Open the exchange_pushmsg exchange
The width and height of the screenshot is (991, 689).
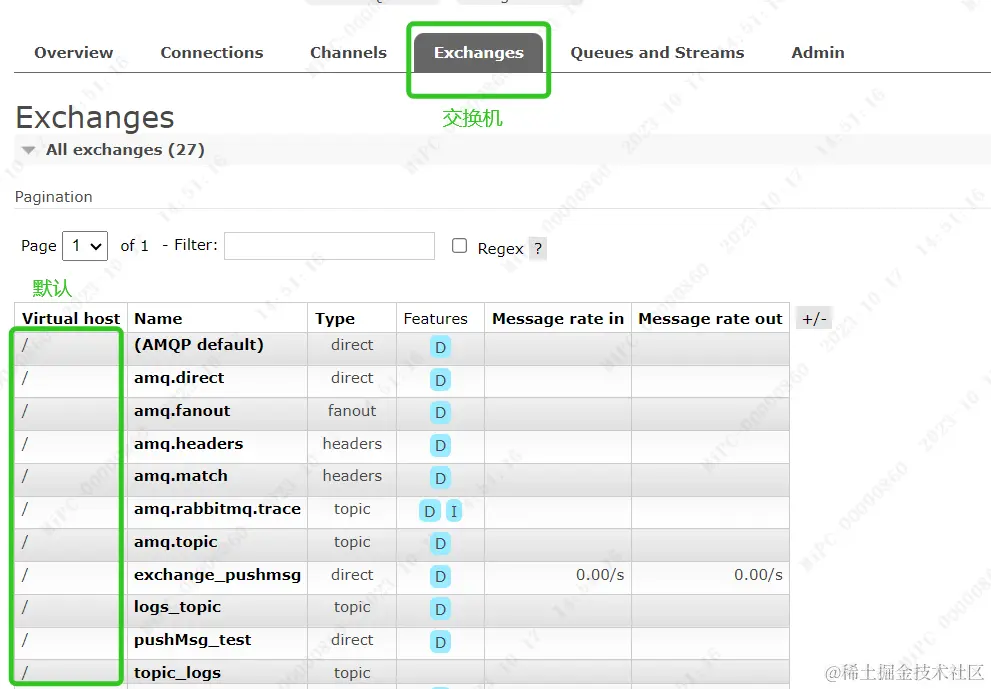click(x=217, y=575)
